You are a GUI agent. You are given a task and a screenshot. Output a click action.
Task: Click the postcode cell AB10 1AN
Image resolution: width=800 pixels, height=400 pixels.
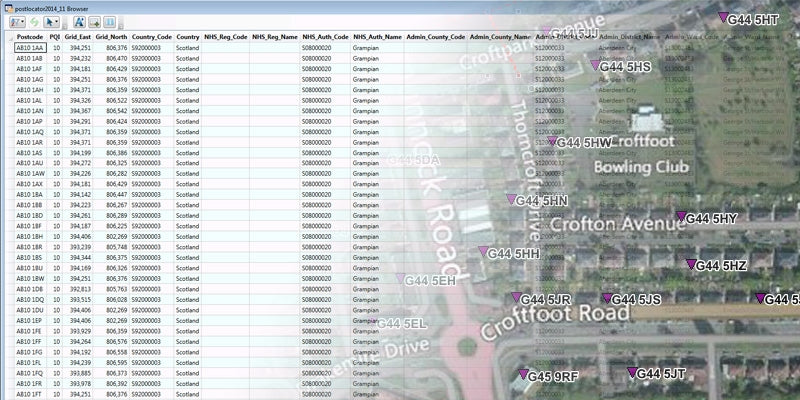pos(30,111)
